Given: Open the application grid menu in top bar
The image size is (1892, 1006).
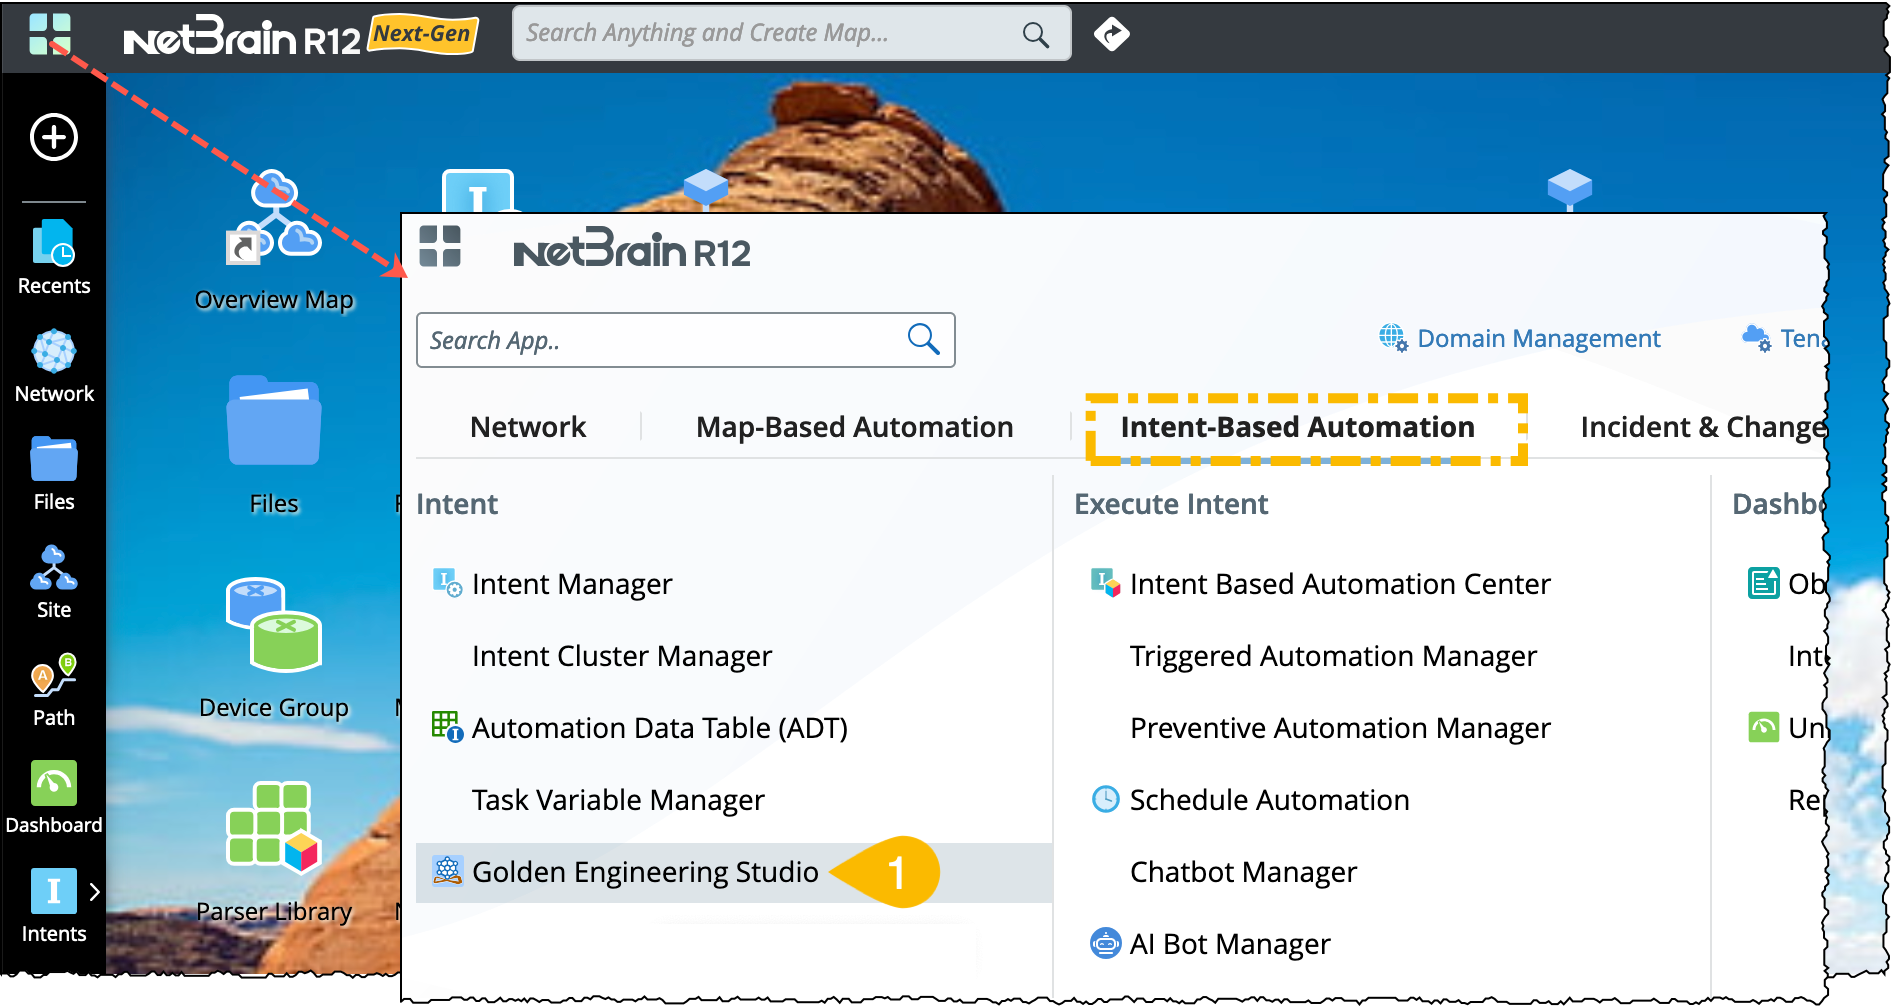Looking at the screenshot, I should tap(50, 34).
